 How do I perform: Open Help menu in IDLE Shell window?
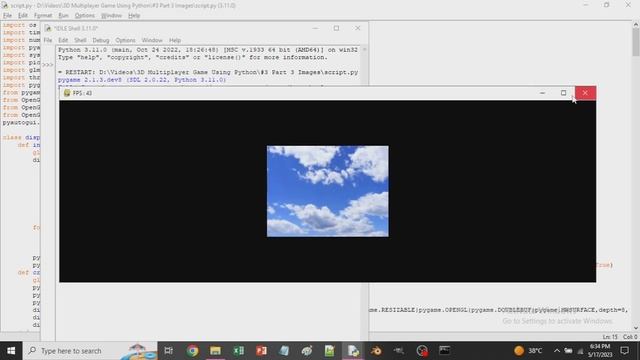[175, 40]
